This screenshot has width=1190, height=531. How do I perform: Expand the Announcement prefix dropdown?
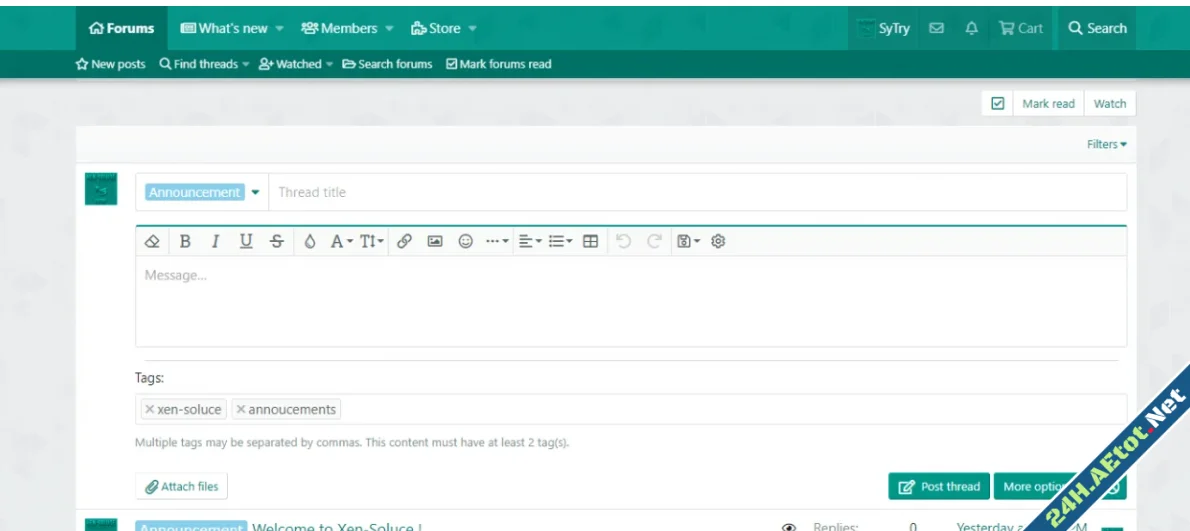255,192
